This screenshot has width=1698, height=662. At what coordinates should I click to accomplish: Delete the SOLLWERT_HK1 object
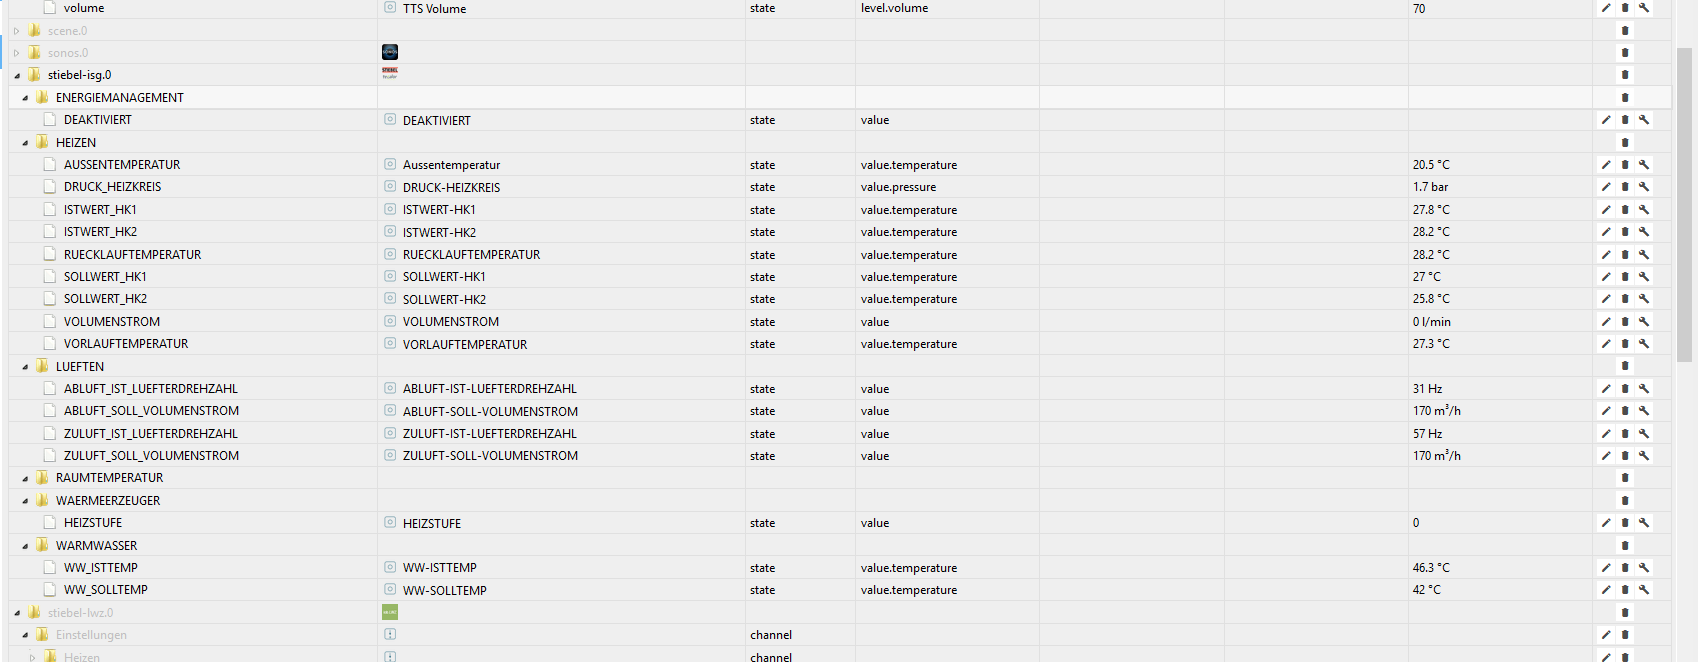point(1625,277)
